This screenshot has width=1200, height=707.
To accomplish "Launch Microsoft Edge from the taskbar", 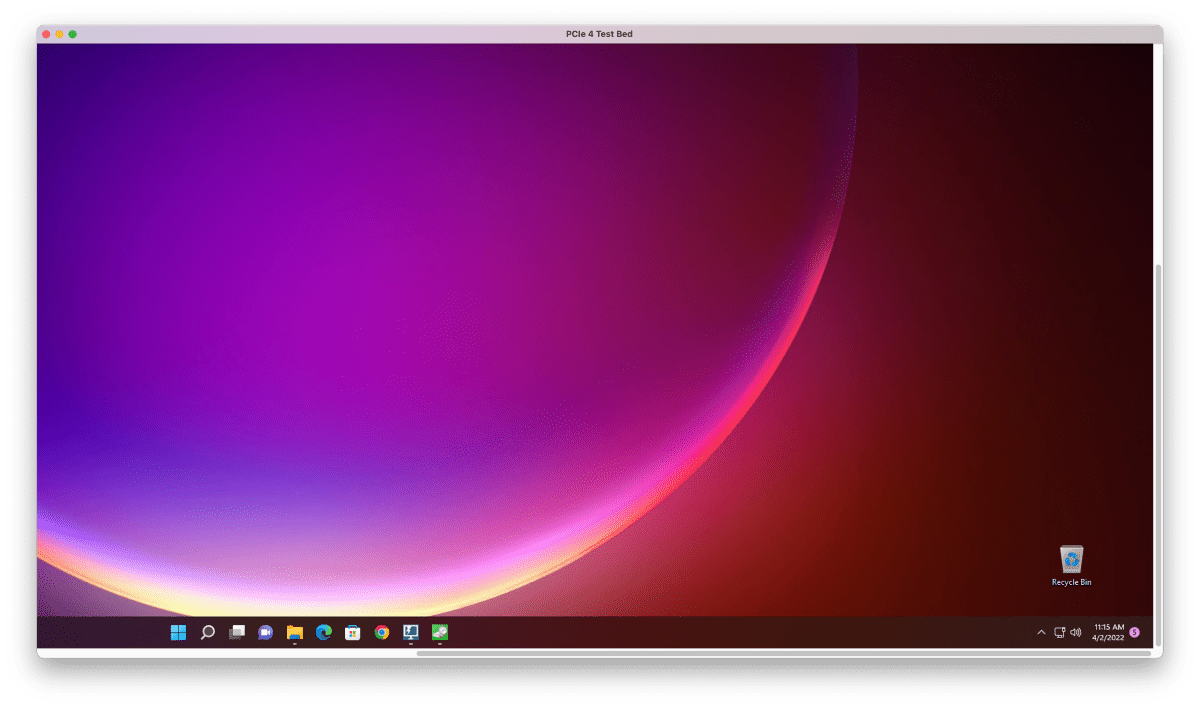I will pyautogui.click(x=323, y=632).
